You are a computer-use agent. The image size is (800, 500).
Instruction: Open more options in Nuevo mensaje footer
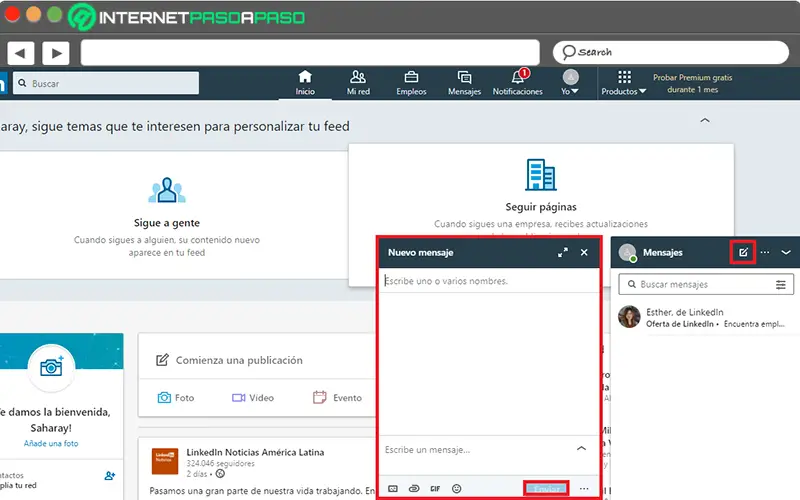pos(584,489)
